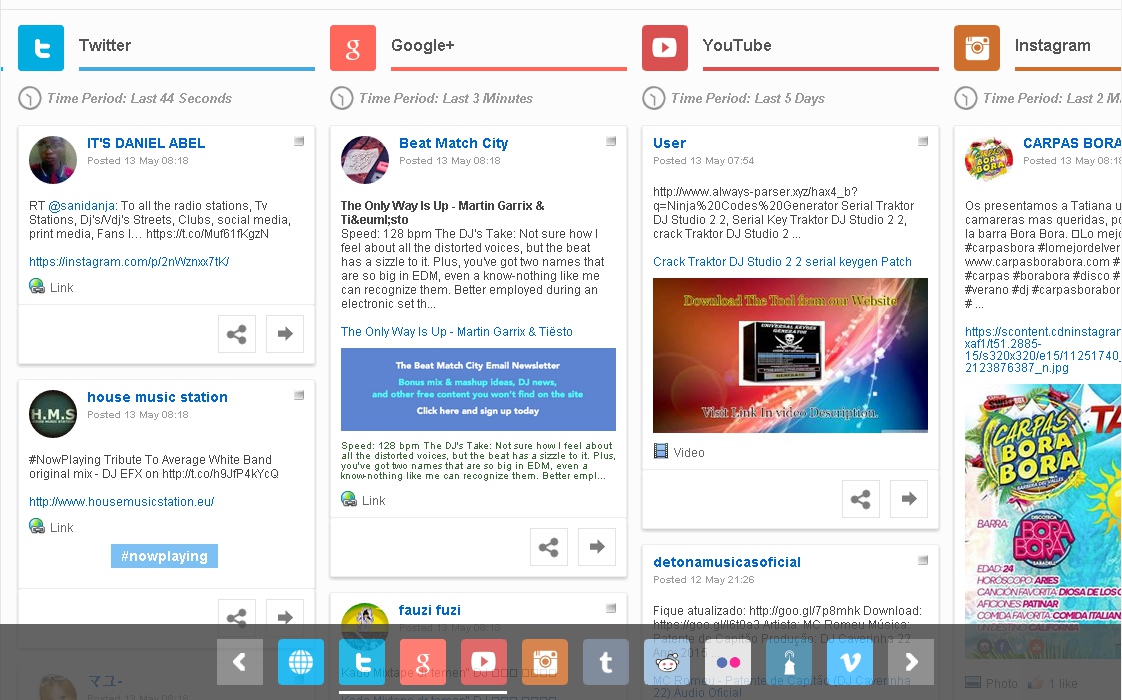Open the Crack Traktor YouTube post via arrow button
This screenshot has height=700, width=1122.
(909, 499)
